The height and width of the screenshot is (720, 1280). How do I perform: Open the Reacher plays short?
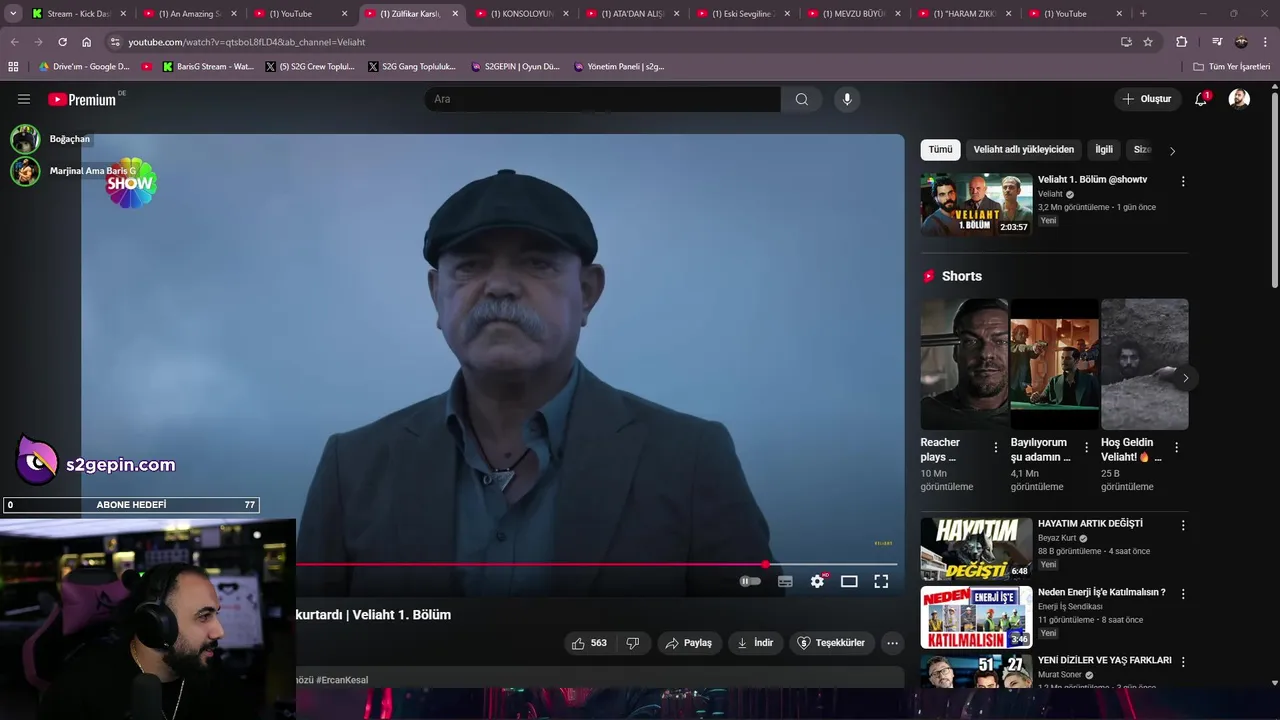964,364
